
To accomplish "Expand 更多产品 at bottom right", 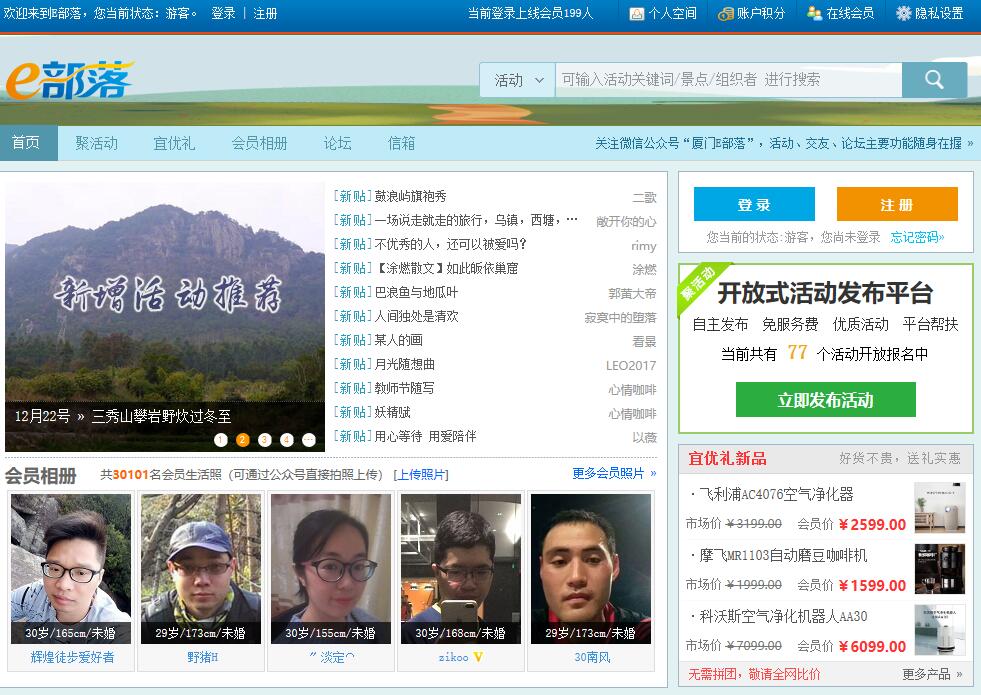I will [x=932, y=674].
